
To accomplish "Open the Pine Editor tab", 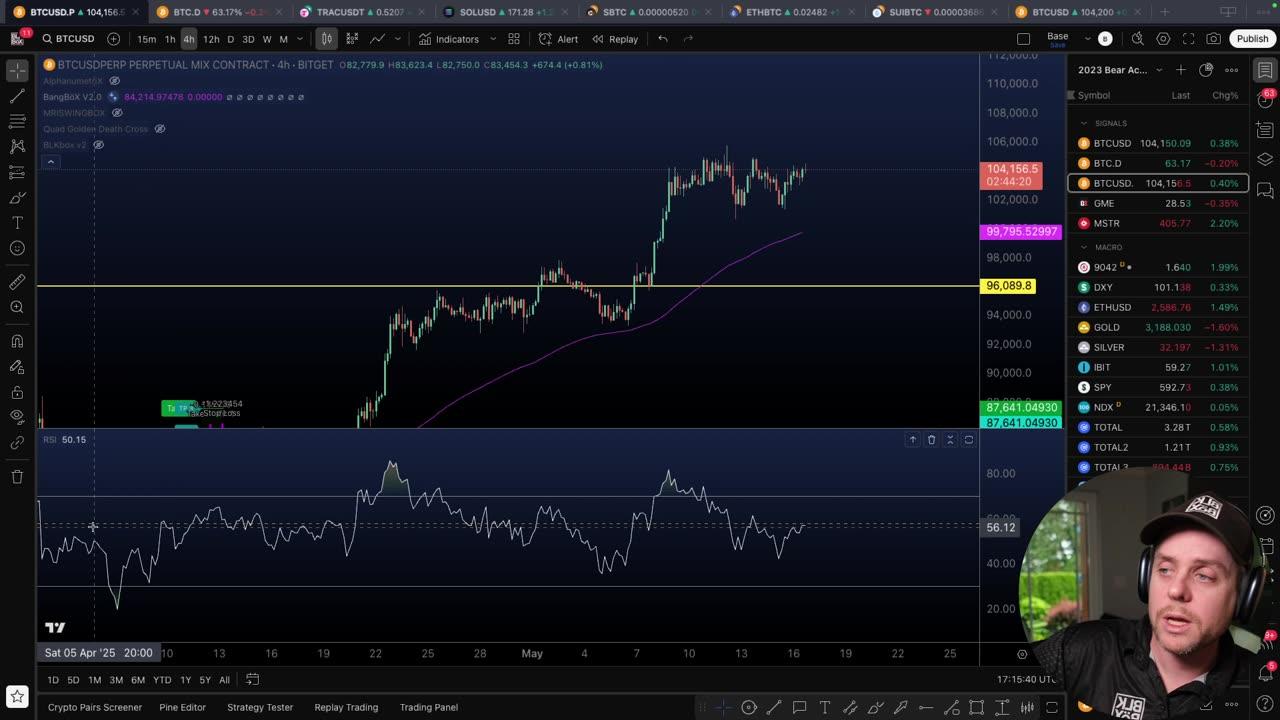I will 182,707.
